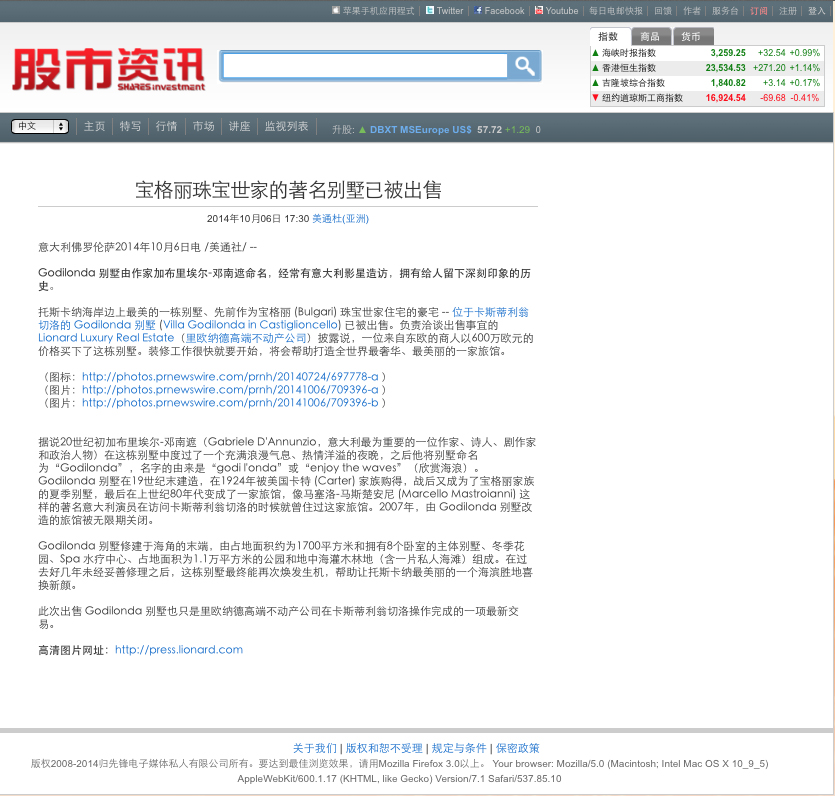The width and height of the screenshot is (835, 796).
Task: Click the magnifier search button
Action: pyautogui.click(x=524, y=66)
